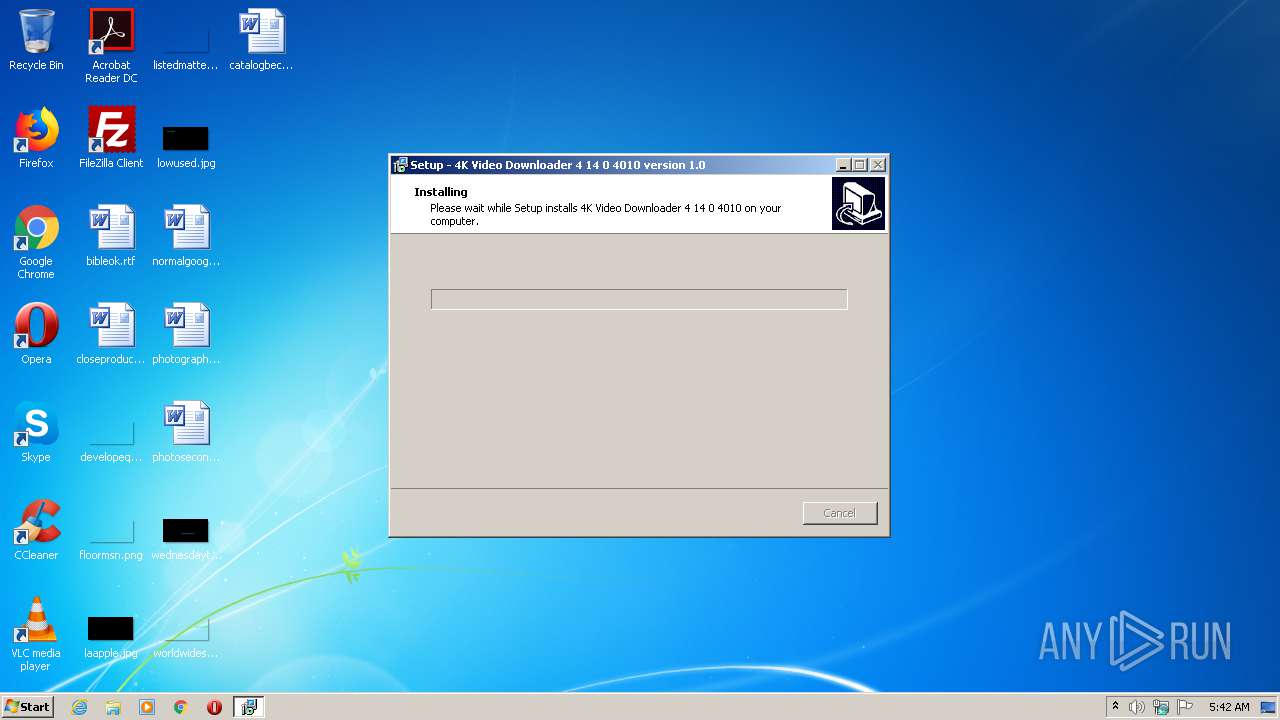Select the photograph... Word document
Viewport: 1280px width, 720px height.
pyautogui.click(x=186, y=334)
